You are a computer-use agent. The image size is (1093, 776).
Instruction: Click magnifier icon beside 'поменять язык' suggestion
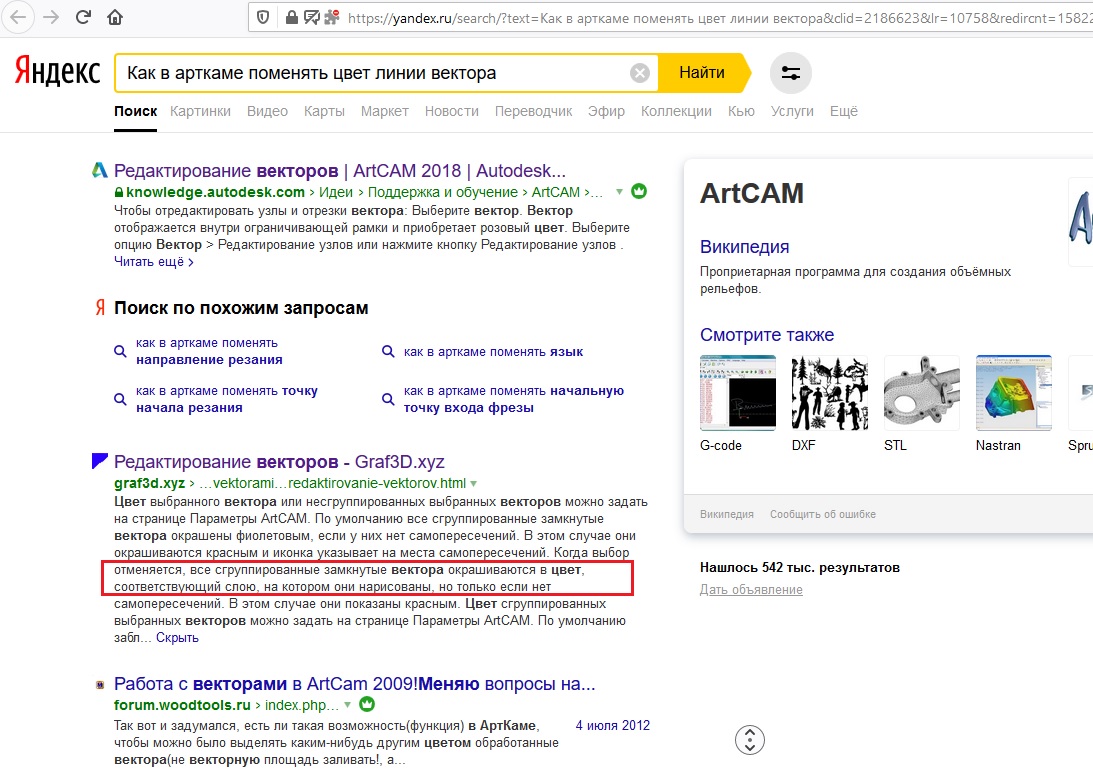click(x=388, y=351)
